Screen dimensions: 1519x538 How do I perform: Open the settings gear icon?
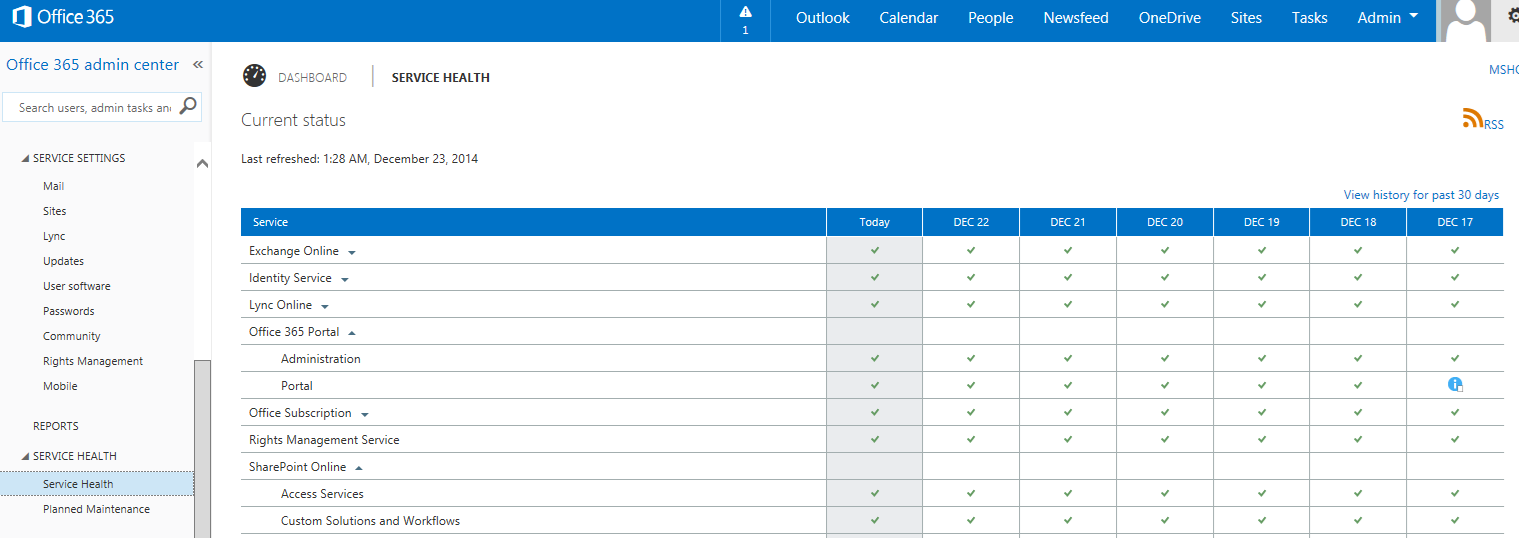click(x=1513, y=17)
